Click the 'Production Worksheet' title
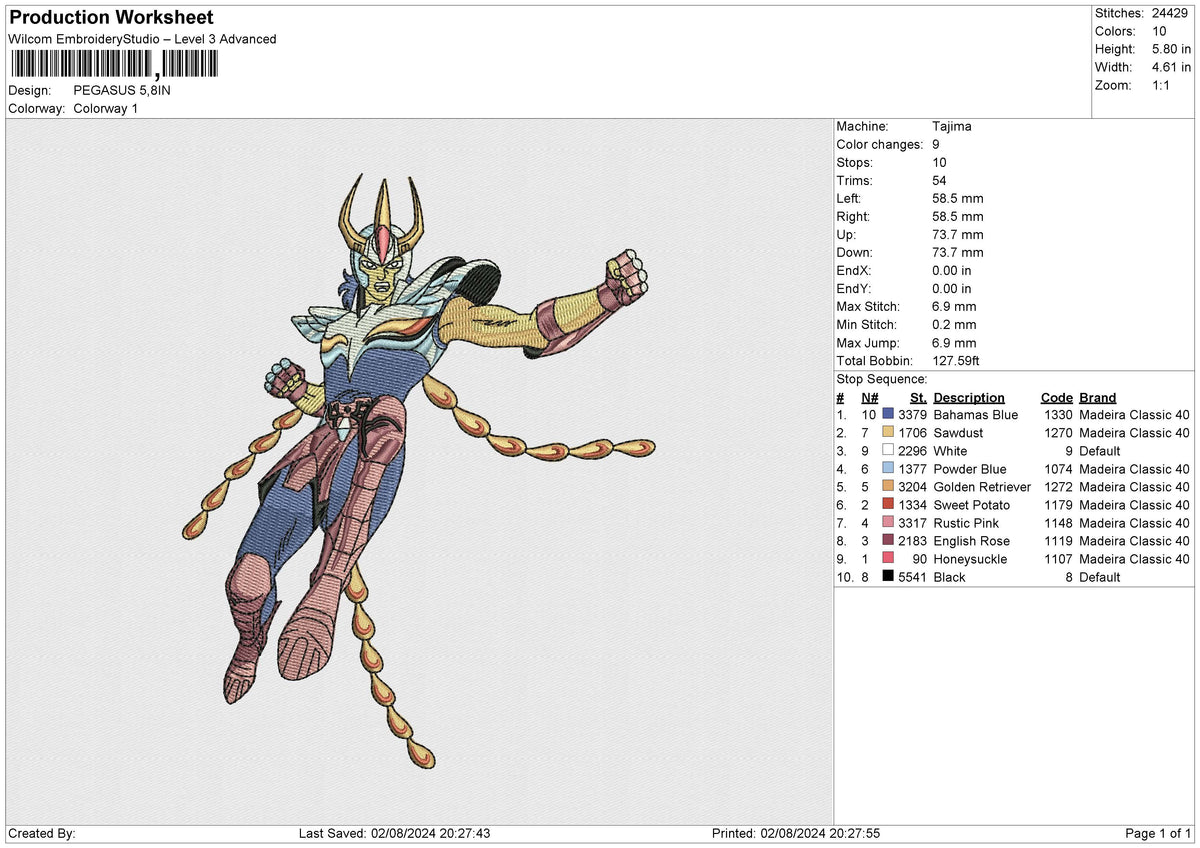Viewport: 1200px width, 848px height. pyautogui.click(x=111, y=18)
